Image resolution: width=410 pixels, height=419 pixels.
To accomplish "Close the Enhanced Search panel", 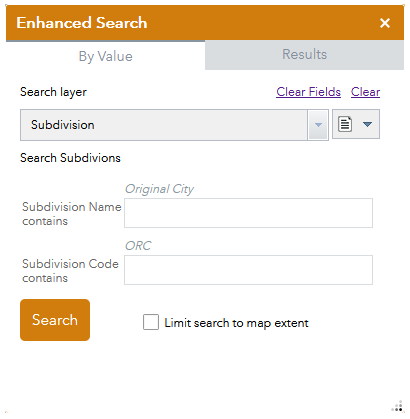I will tap(385, 23).
